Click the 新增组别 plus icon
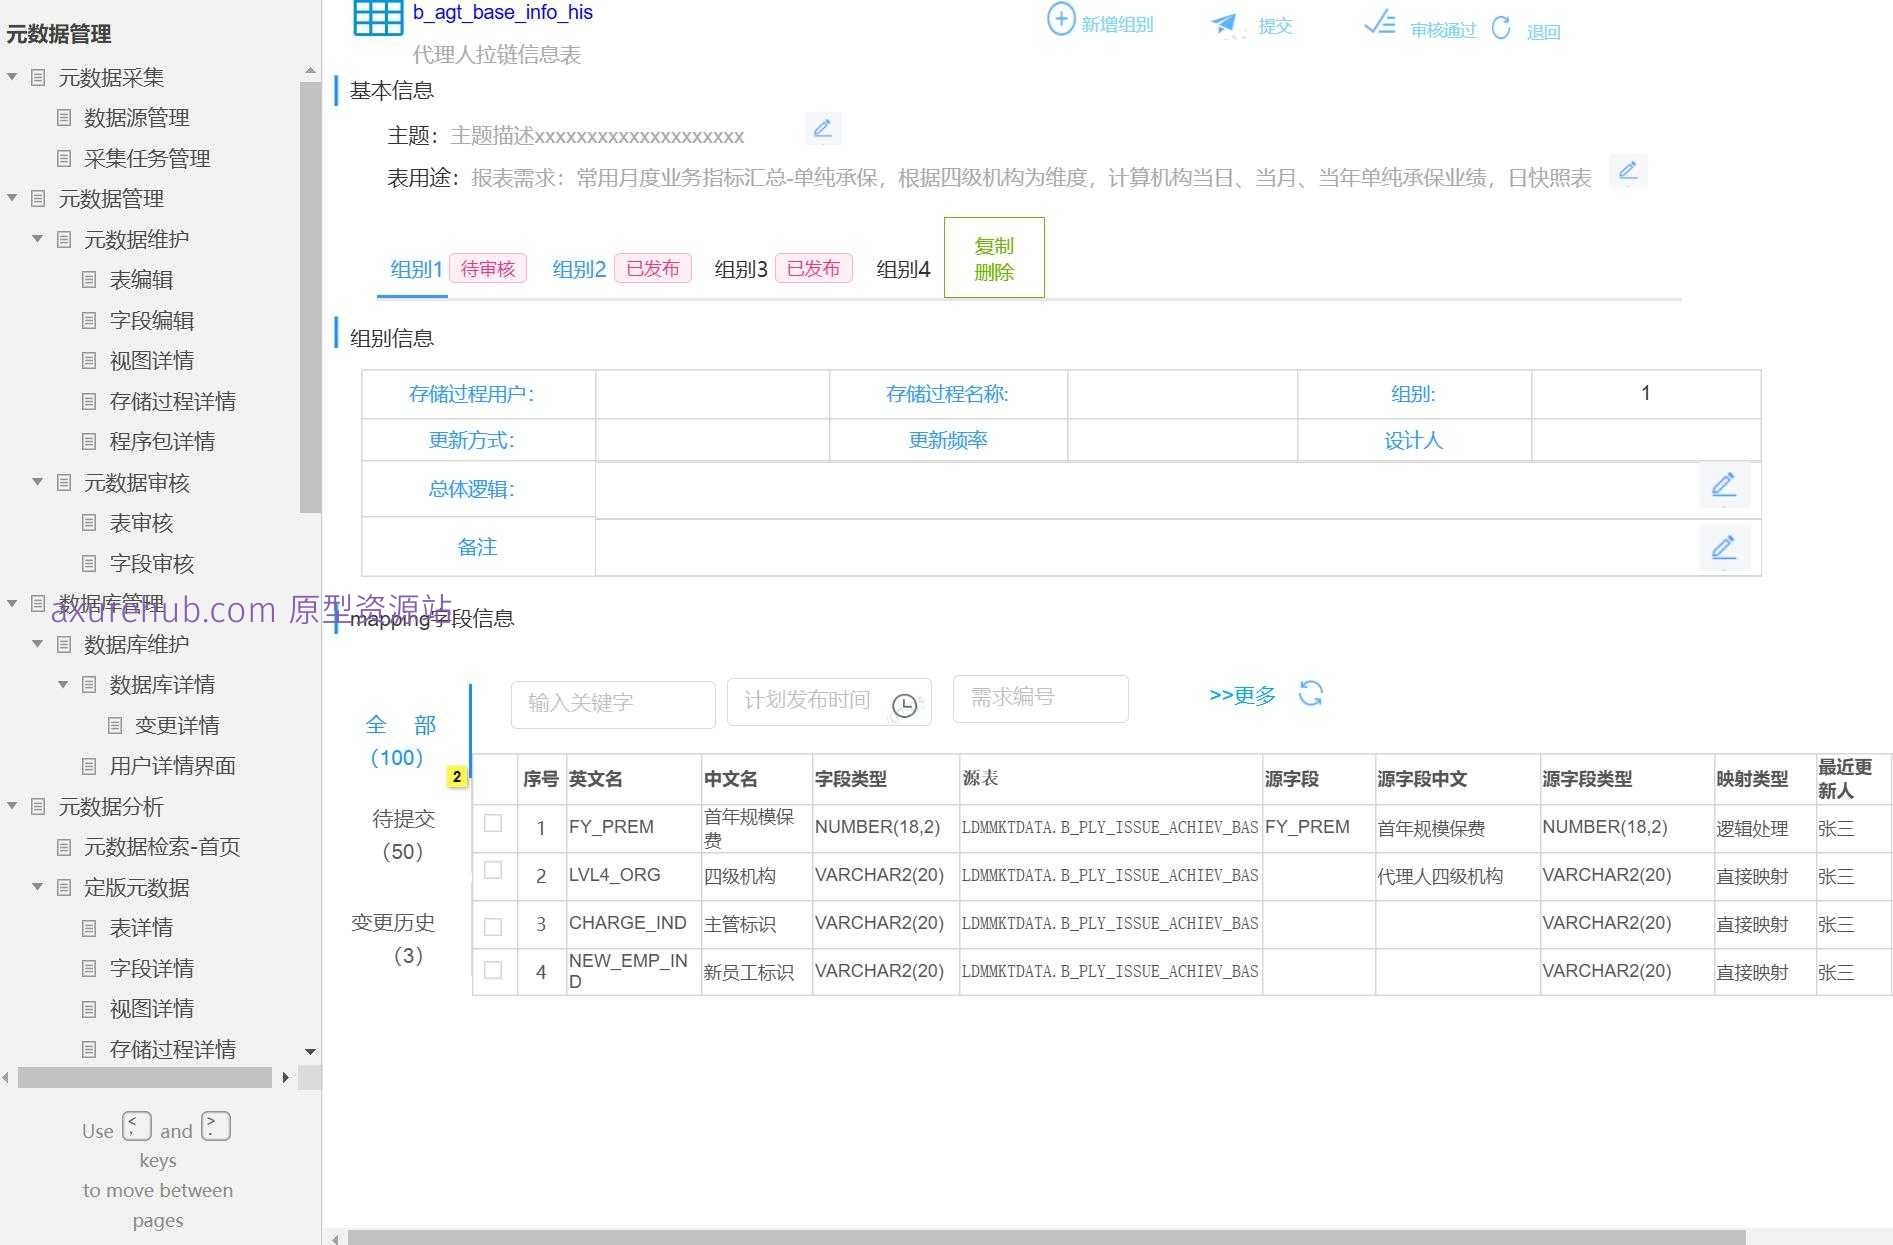This screenshot has height=1245, width=1893. (1060, 18)
